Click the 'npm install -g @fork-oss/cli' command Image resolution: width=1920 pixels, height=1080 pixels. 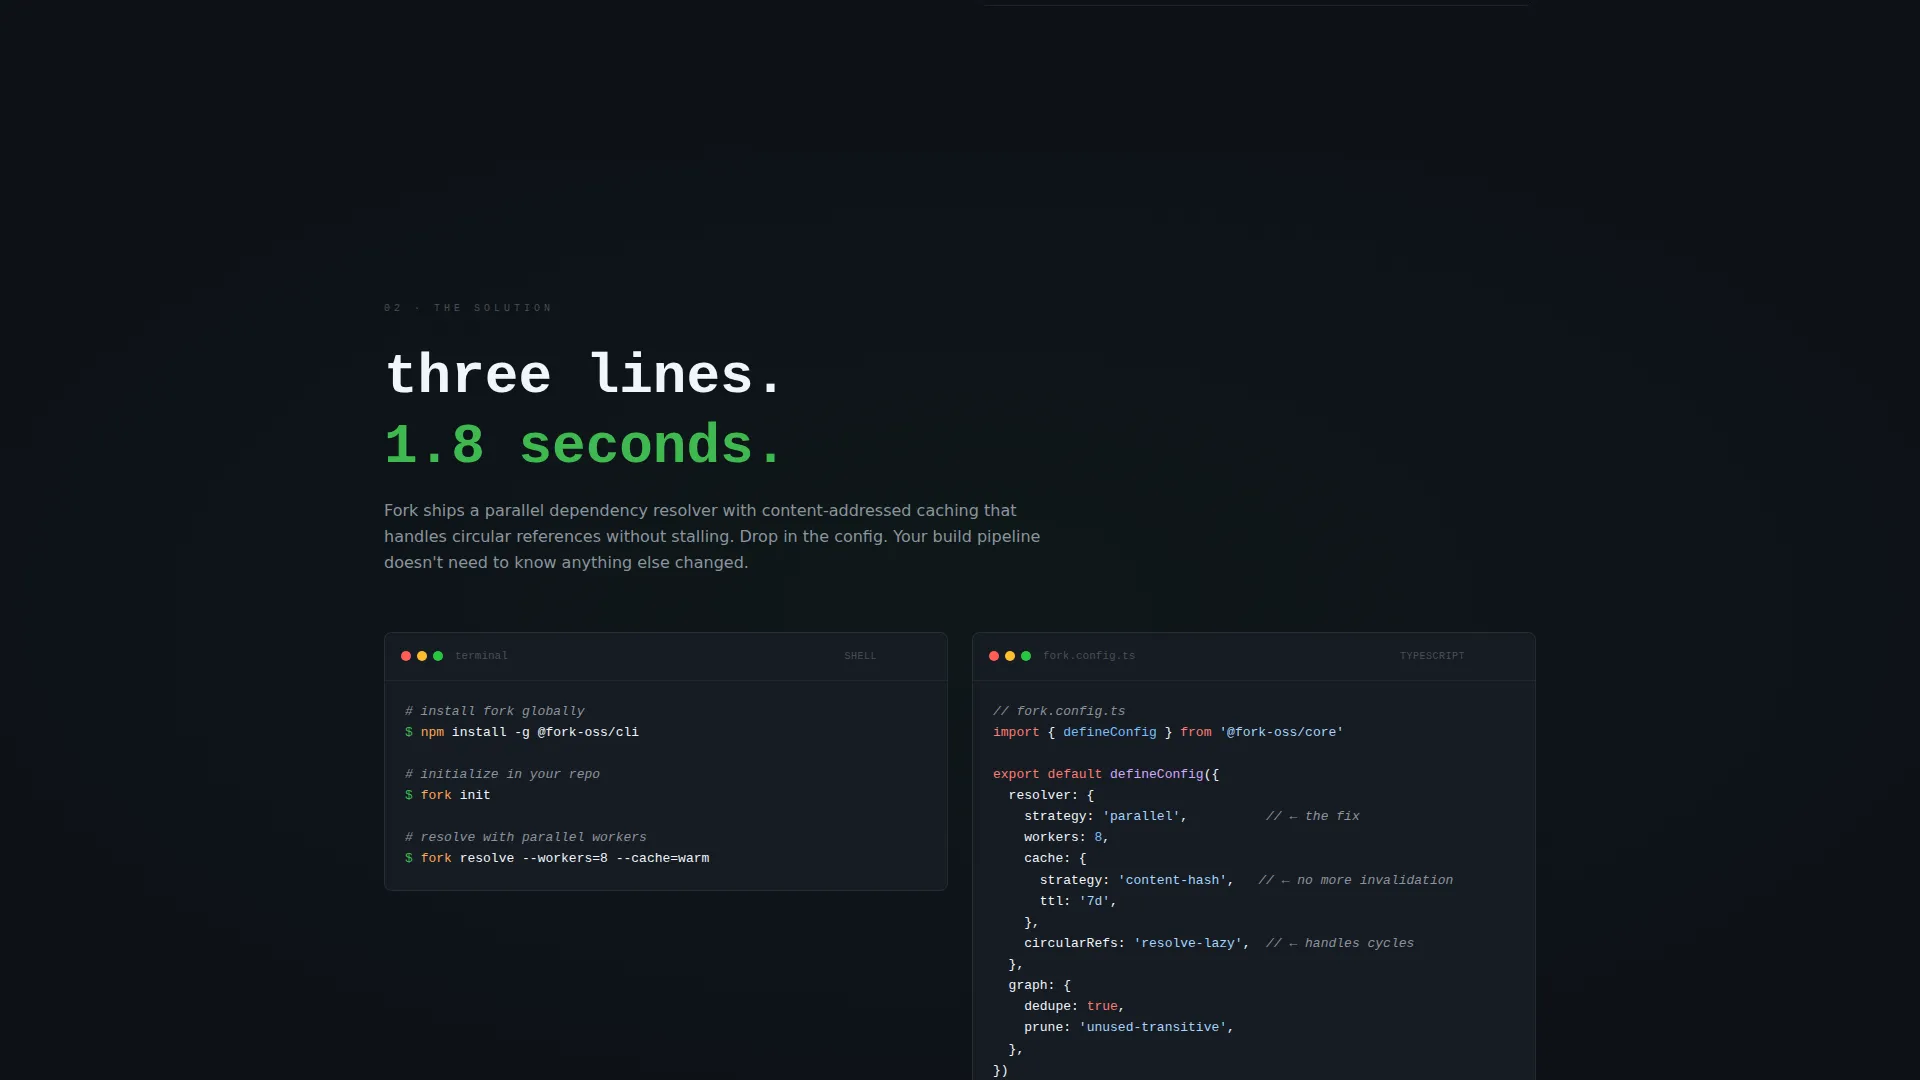[x=530, y=732]
